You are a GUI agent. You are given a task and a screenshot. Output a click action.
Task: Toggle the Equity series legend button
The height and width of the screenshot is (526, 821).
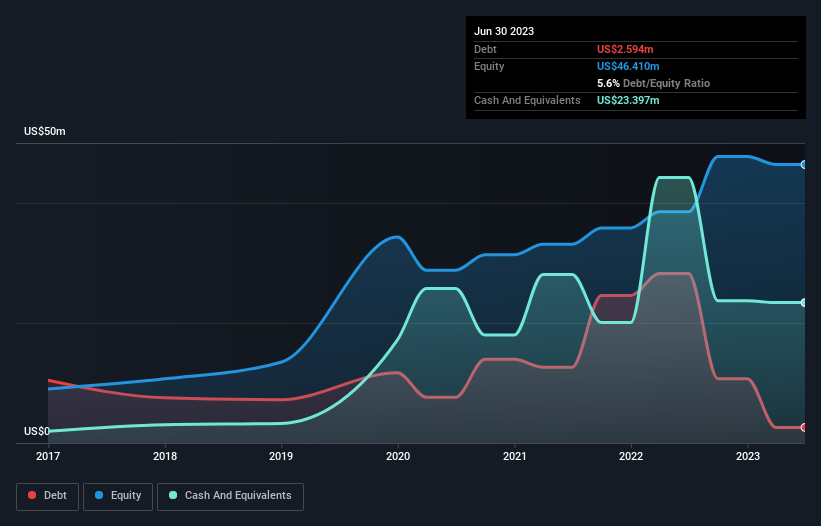118,497
